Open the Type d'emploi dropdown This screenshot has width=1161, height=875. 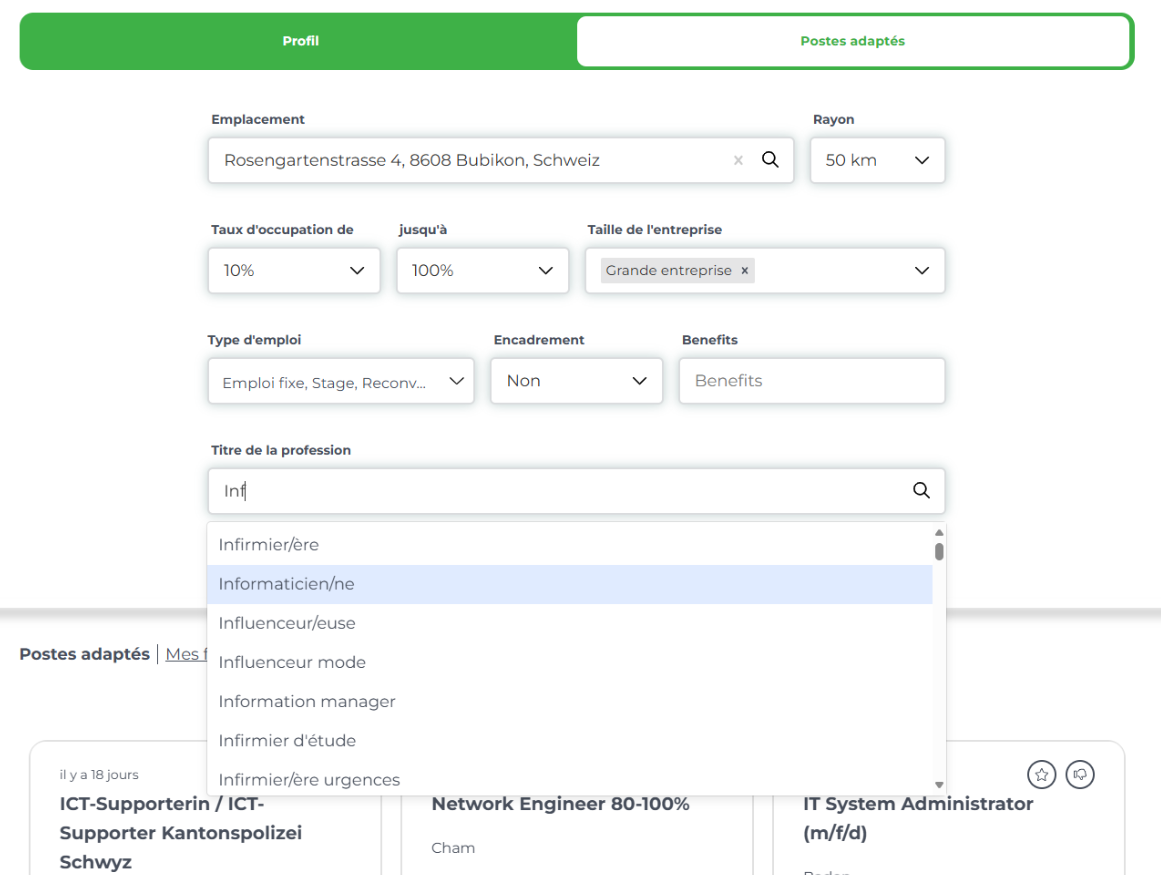coord(341,382)
